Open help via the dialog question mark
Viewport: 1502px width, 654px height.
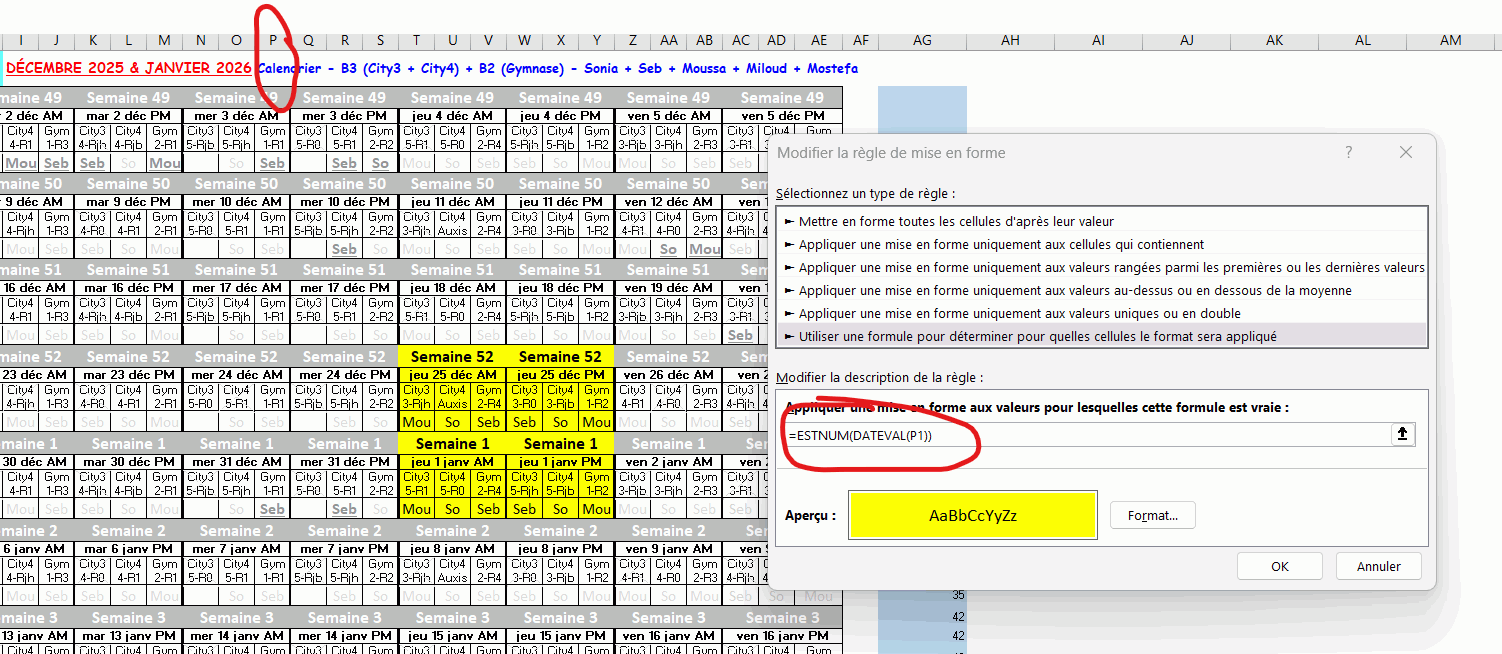[1348, 153]
